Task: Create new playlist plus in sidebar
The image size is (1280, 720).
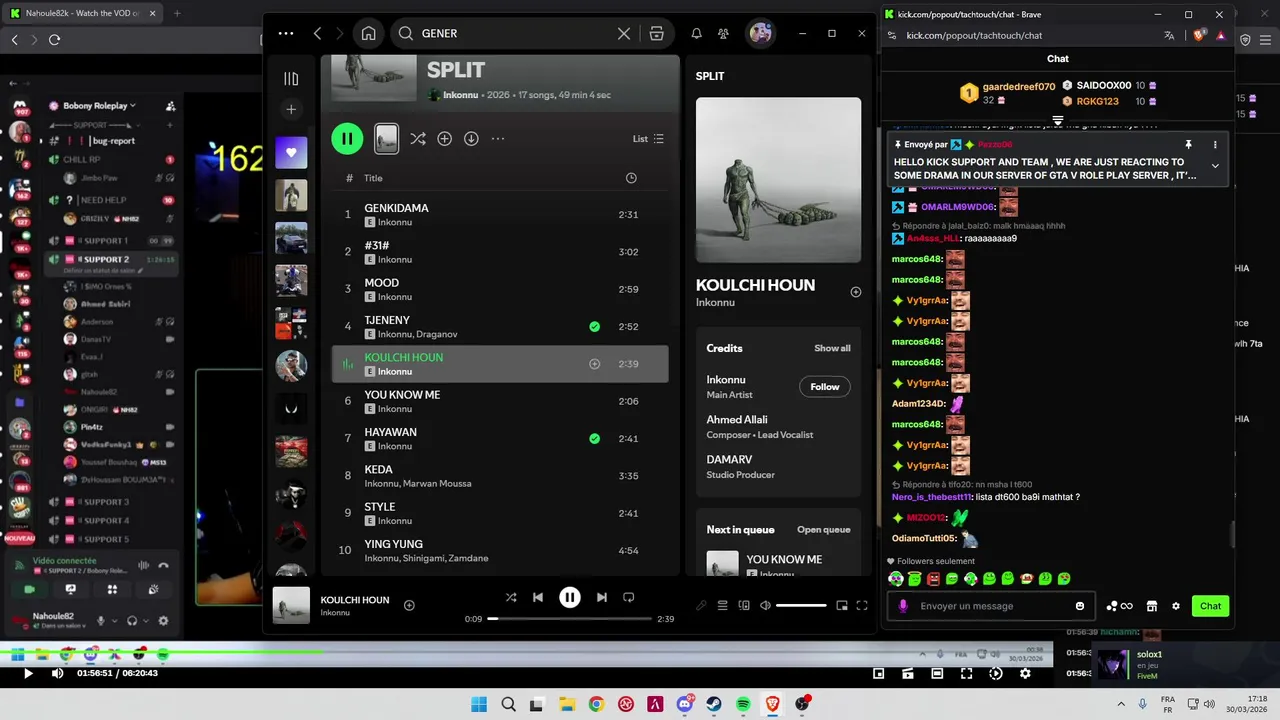Action: tap(291, 110)
